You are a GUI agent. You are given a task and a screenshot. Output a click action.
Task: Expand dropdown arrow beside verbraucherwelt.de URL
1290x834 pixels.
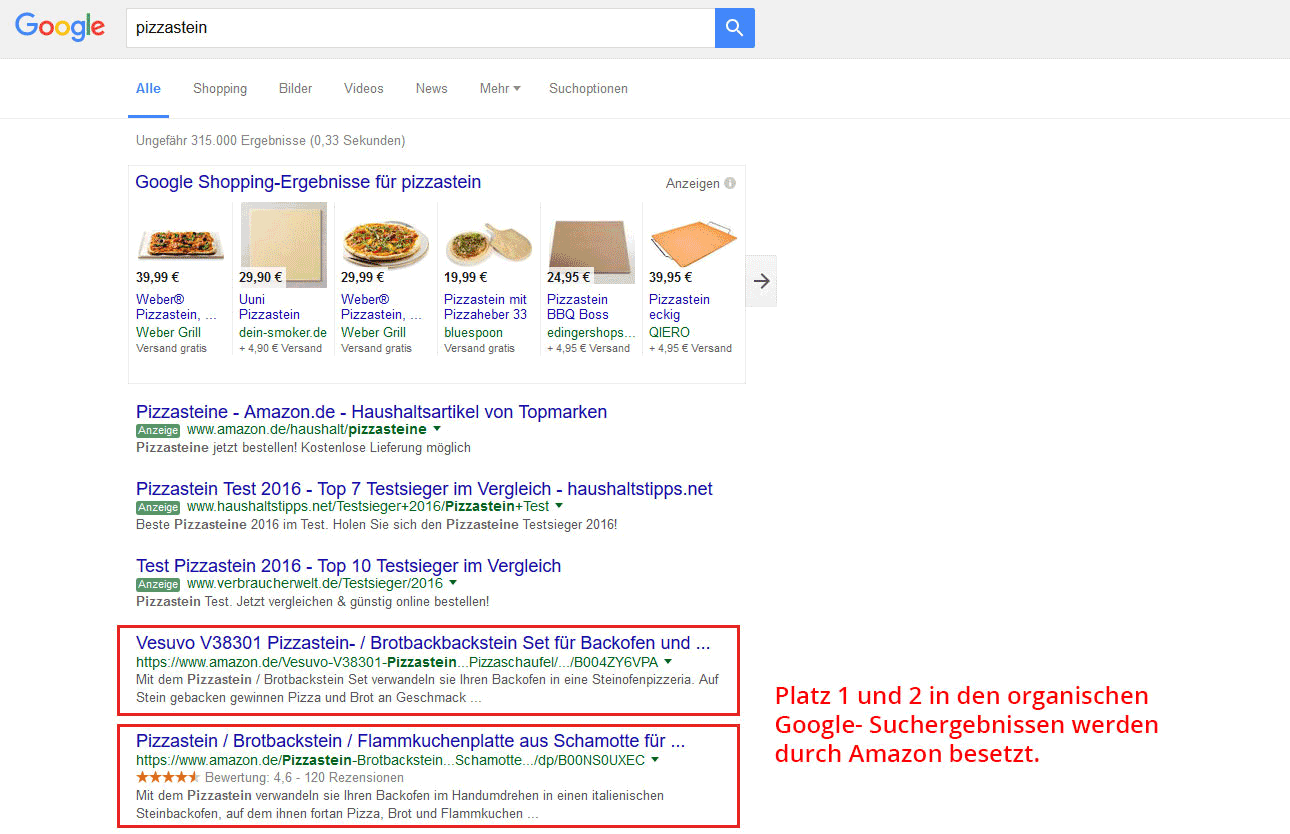[x=453, y=583]
